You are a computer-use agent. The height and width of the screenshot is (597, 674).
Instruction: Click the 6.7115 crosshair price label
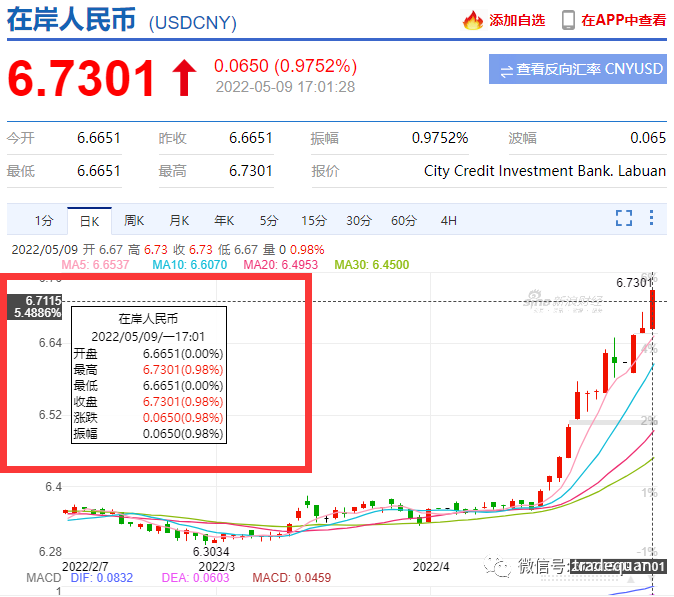point(43,300)
